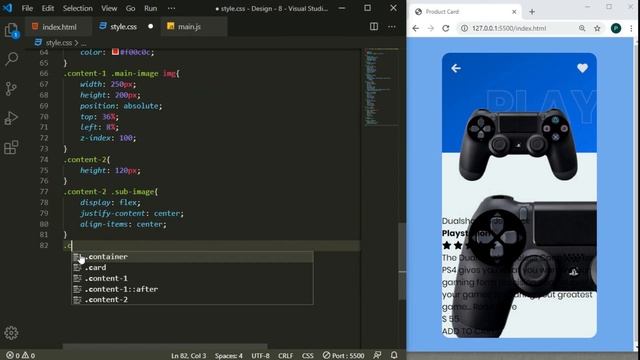Change line ending via CRLF
The image size is (640, 360).
point(285,356)
